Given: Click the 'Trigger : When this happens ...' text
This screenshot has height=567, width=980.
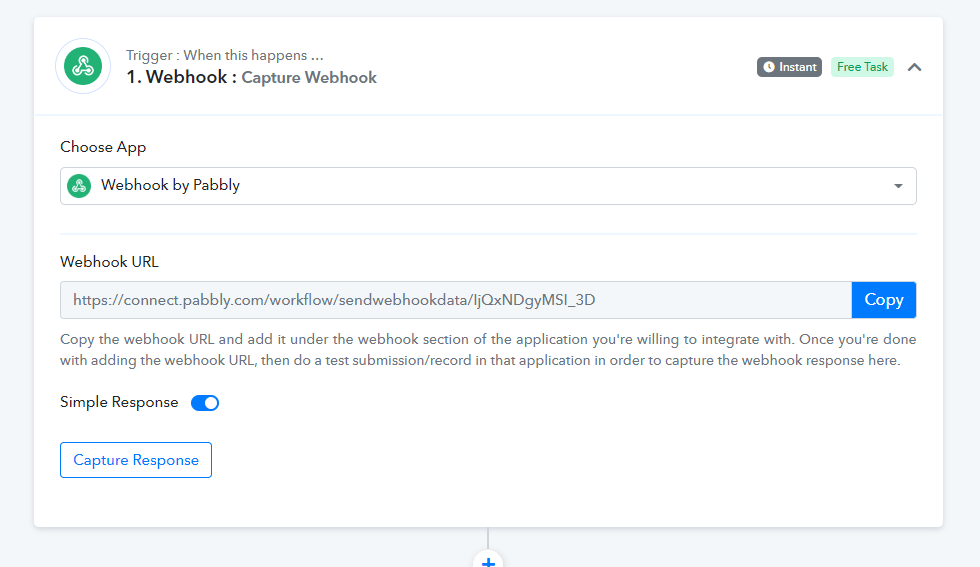Looking at the screenshot, I should click(224, 55).
